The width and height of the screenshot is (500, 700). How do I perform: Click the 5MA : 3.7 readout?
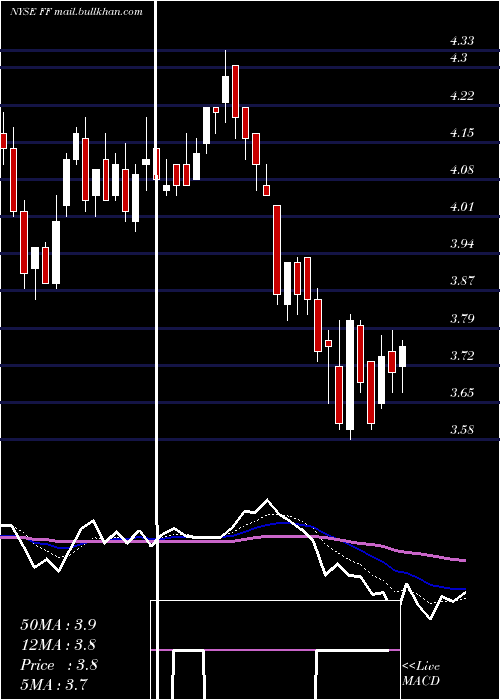click(x=54, y=684)
